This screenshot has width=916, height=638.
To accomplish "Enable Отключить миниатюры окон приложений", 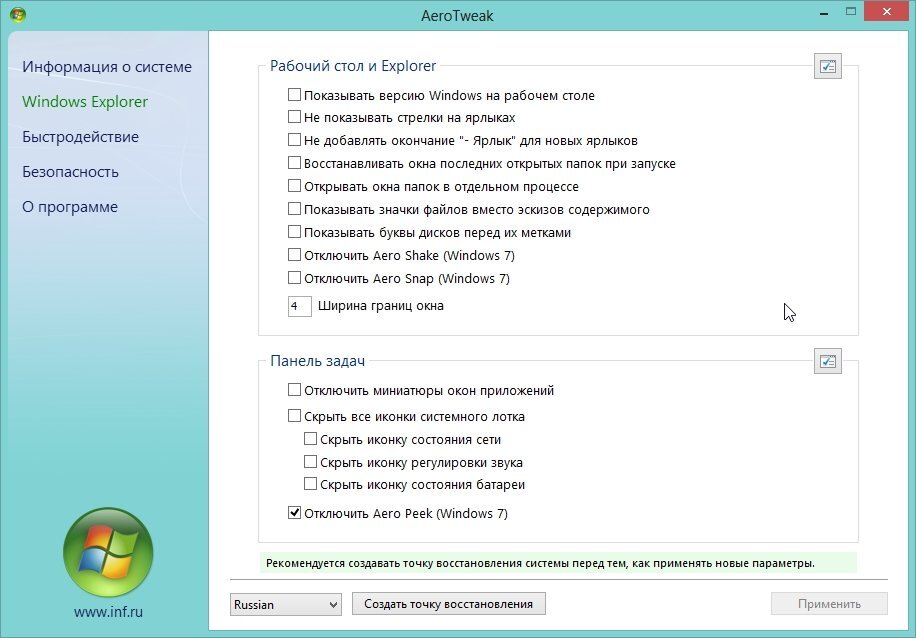I will pos(294,390).
